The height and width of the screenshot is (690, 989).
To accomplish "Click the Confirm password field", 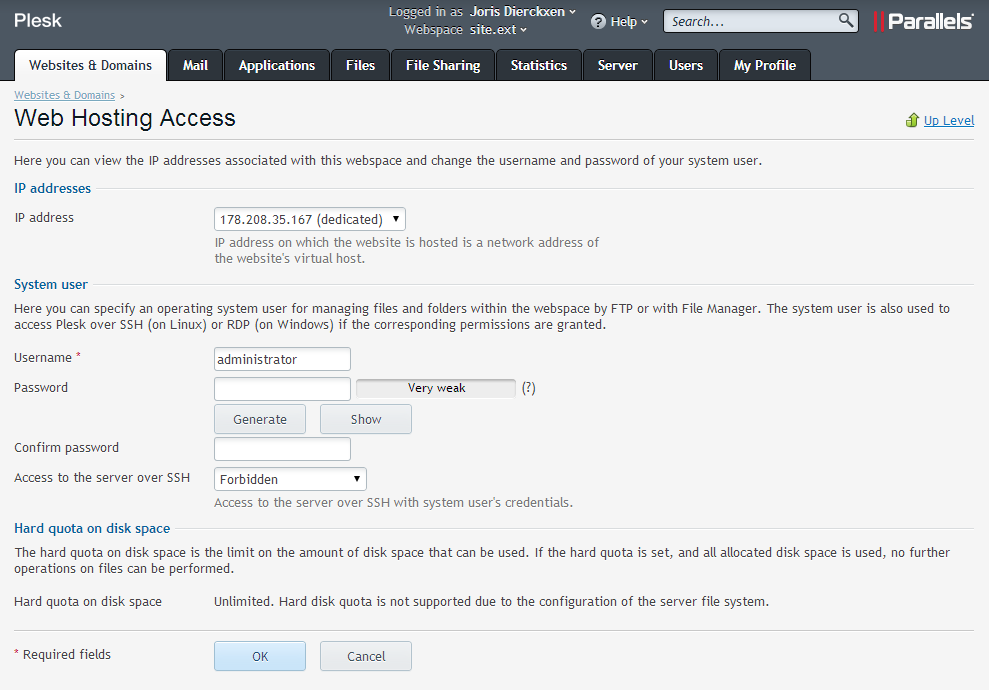I will pos(282,449).
